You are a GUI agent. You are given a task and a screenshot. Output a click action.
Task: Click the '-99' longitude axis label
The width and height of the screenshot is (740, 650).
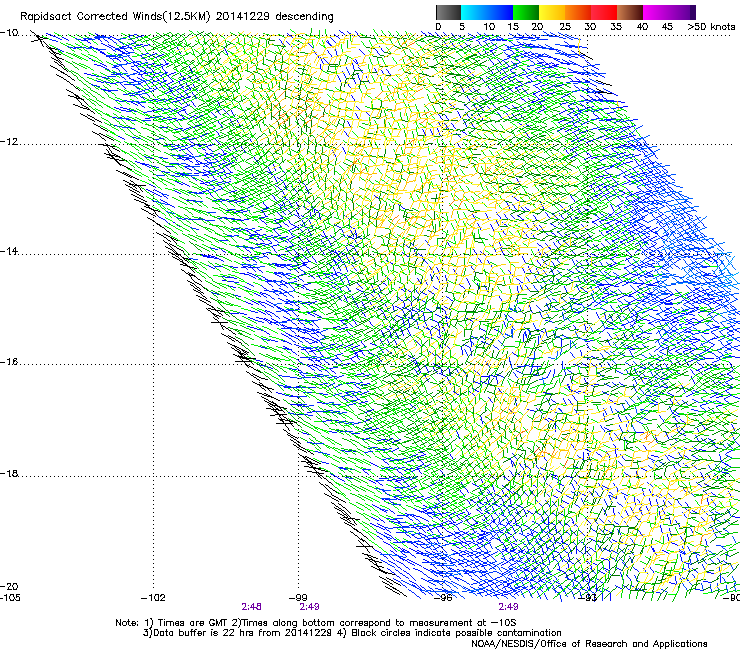tap(298, 598)
